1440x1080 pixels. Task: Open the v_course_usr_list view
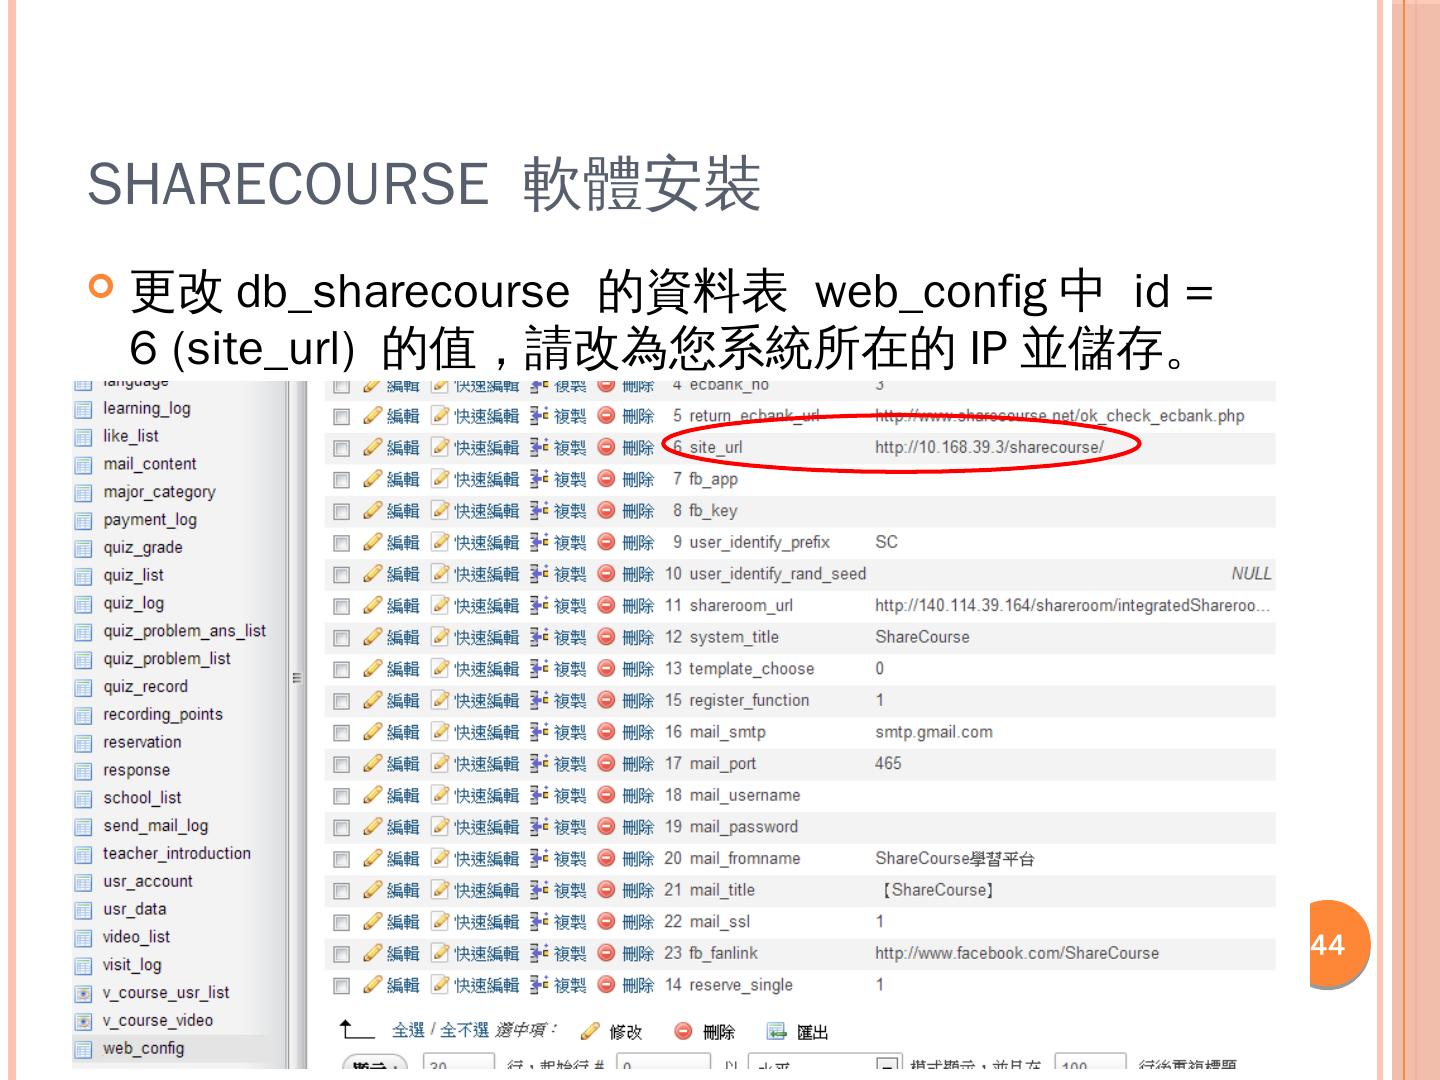(165, 993)
